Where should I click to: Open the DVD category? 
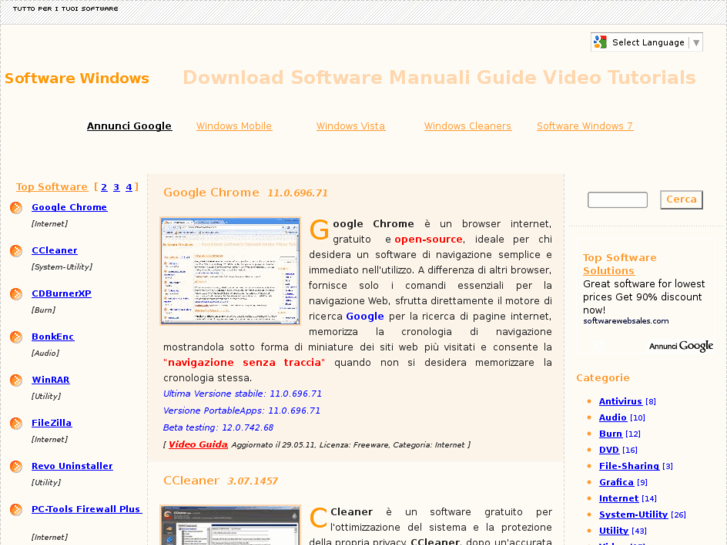coord(609,450)
